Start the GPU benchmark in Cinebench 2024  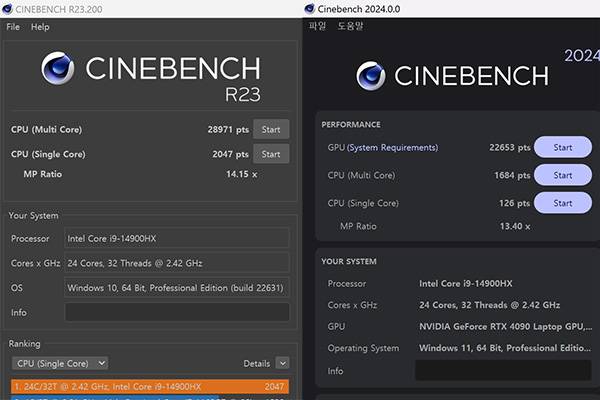tap(562, 147)
